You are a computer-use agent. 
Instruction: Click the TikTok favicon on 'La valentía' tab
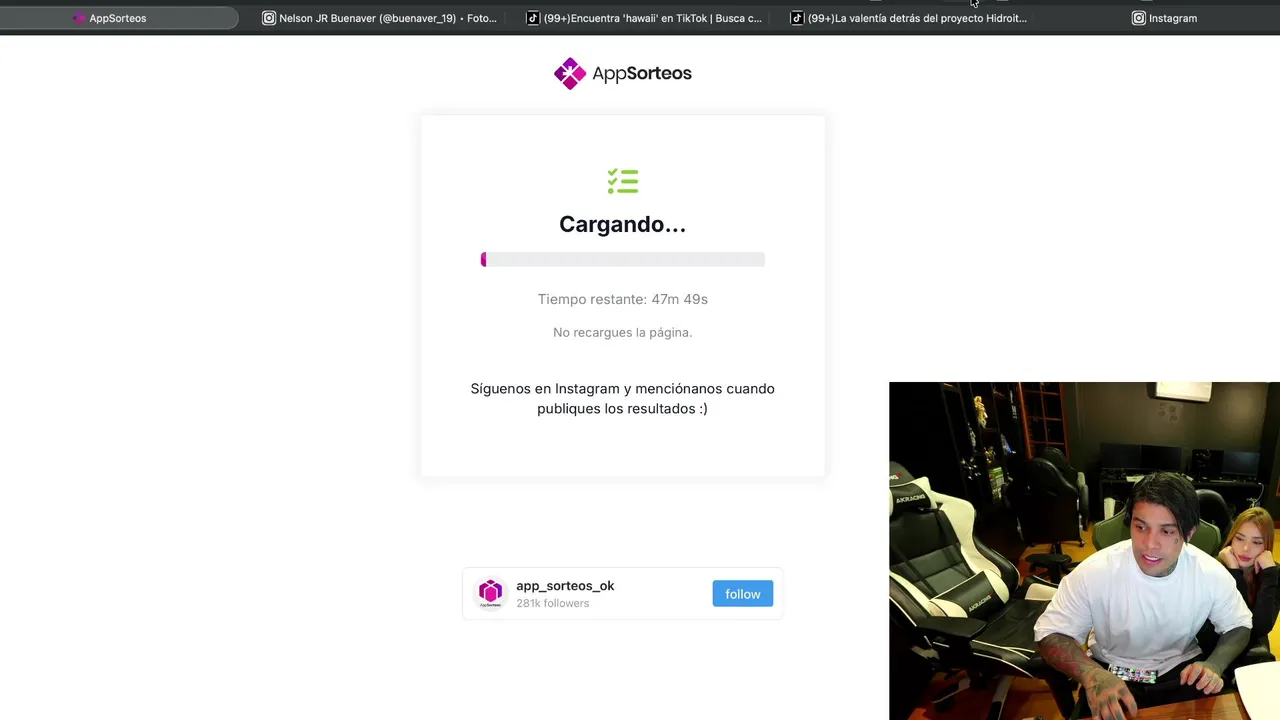tap(797, 18)
